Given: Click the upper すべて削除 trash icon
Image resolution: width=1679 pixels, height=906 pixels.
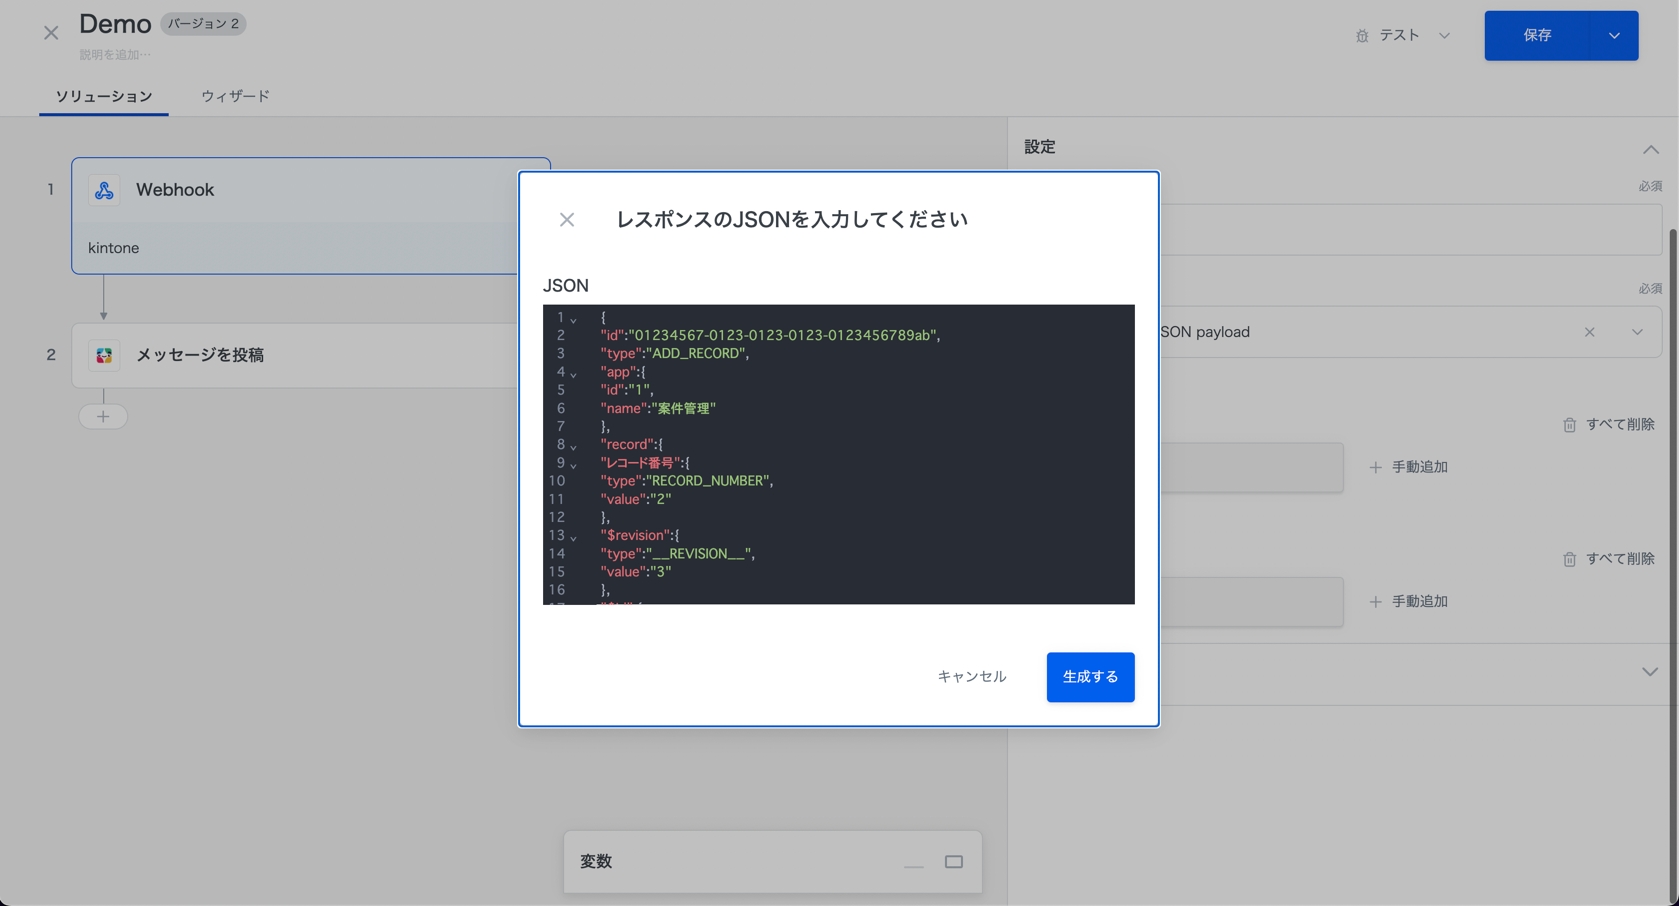Looking at the screenshot, I should [x=1569, y=425].
